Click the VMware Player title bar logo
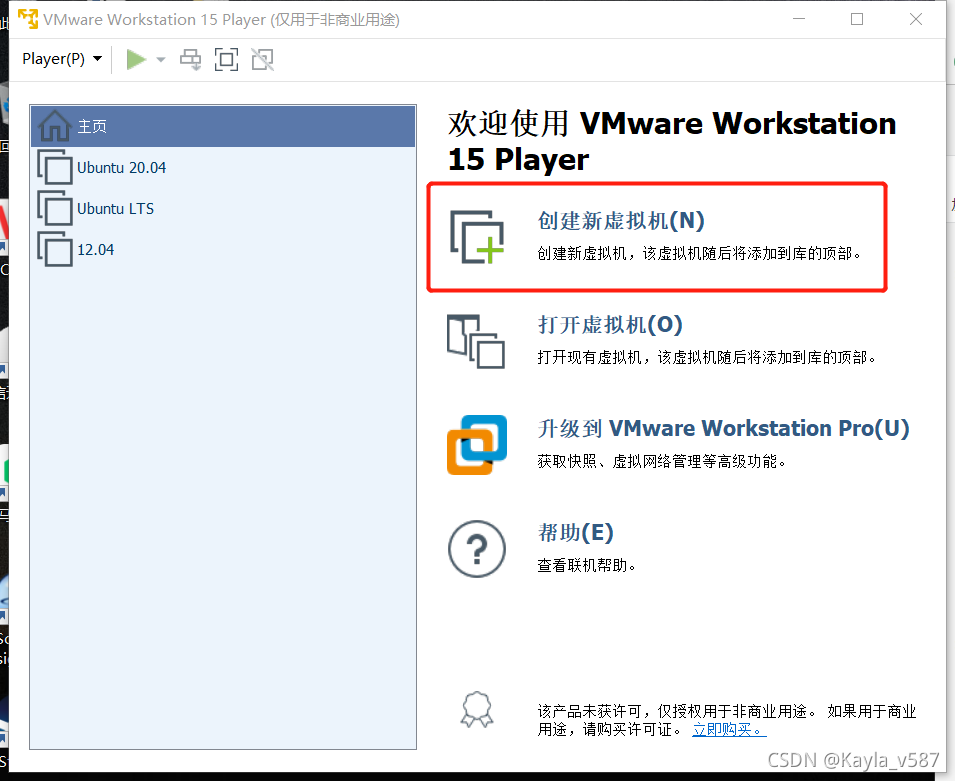The height and width of the screenshot is (781, 955). pos(28,19)
